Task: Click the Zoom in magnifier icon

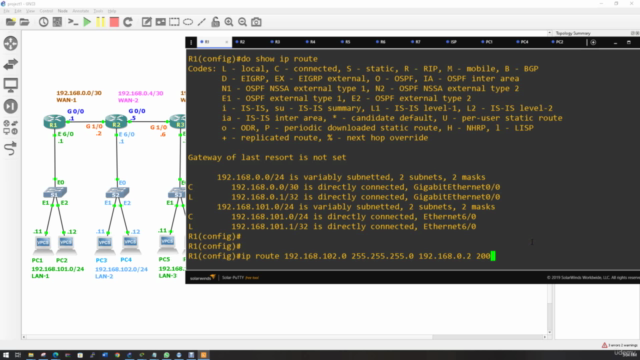Action: click(229, 22)
